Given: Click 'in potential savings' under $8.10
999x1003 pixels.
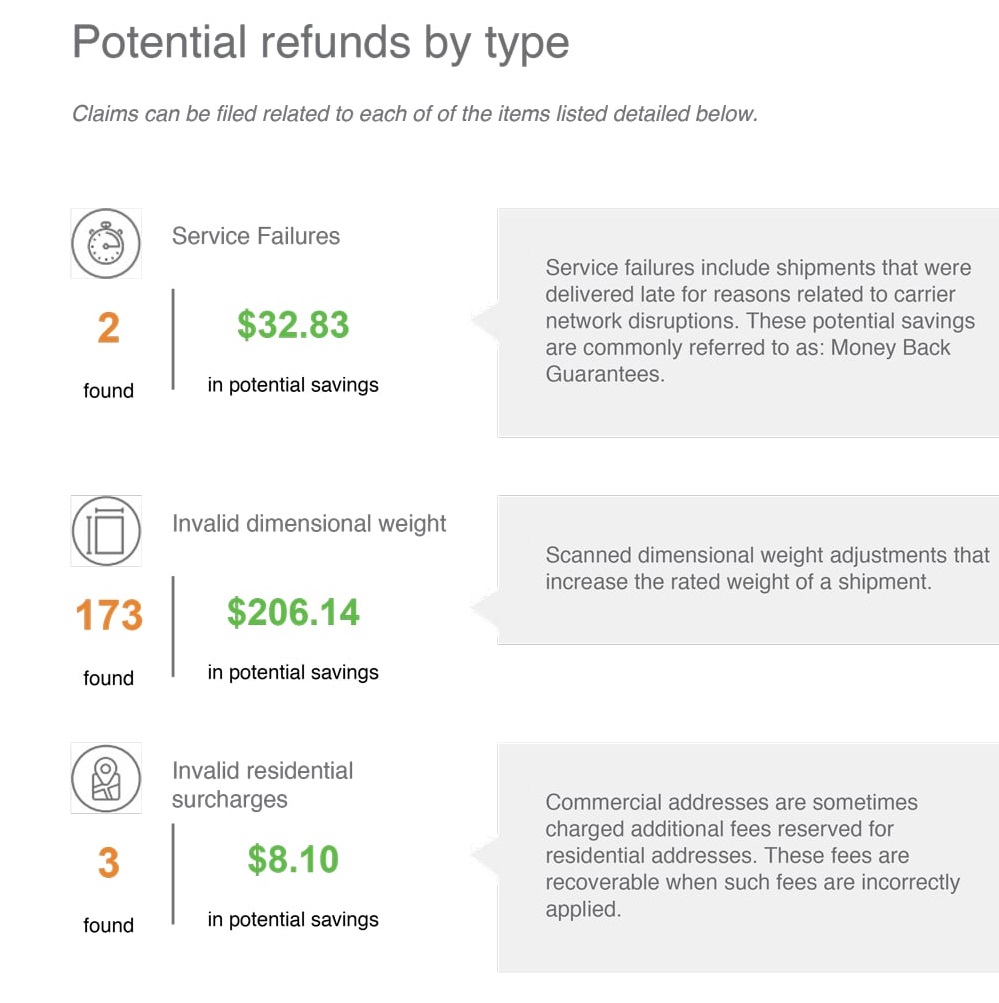Looking at the screenshot, I should pyautogui.click(x=293, y=920).
